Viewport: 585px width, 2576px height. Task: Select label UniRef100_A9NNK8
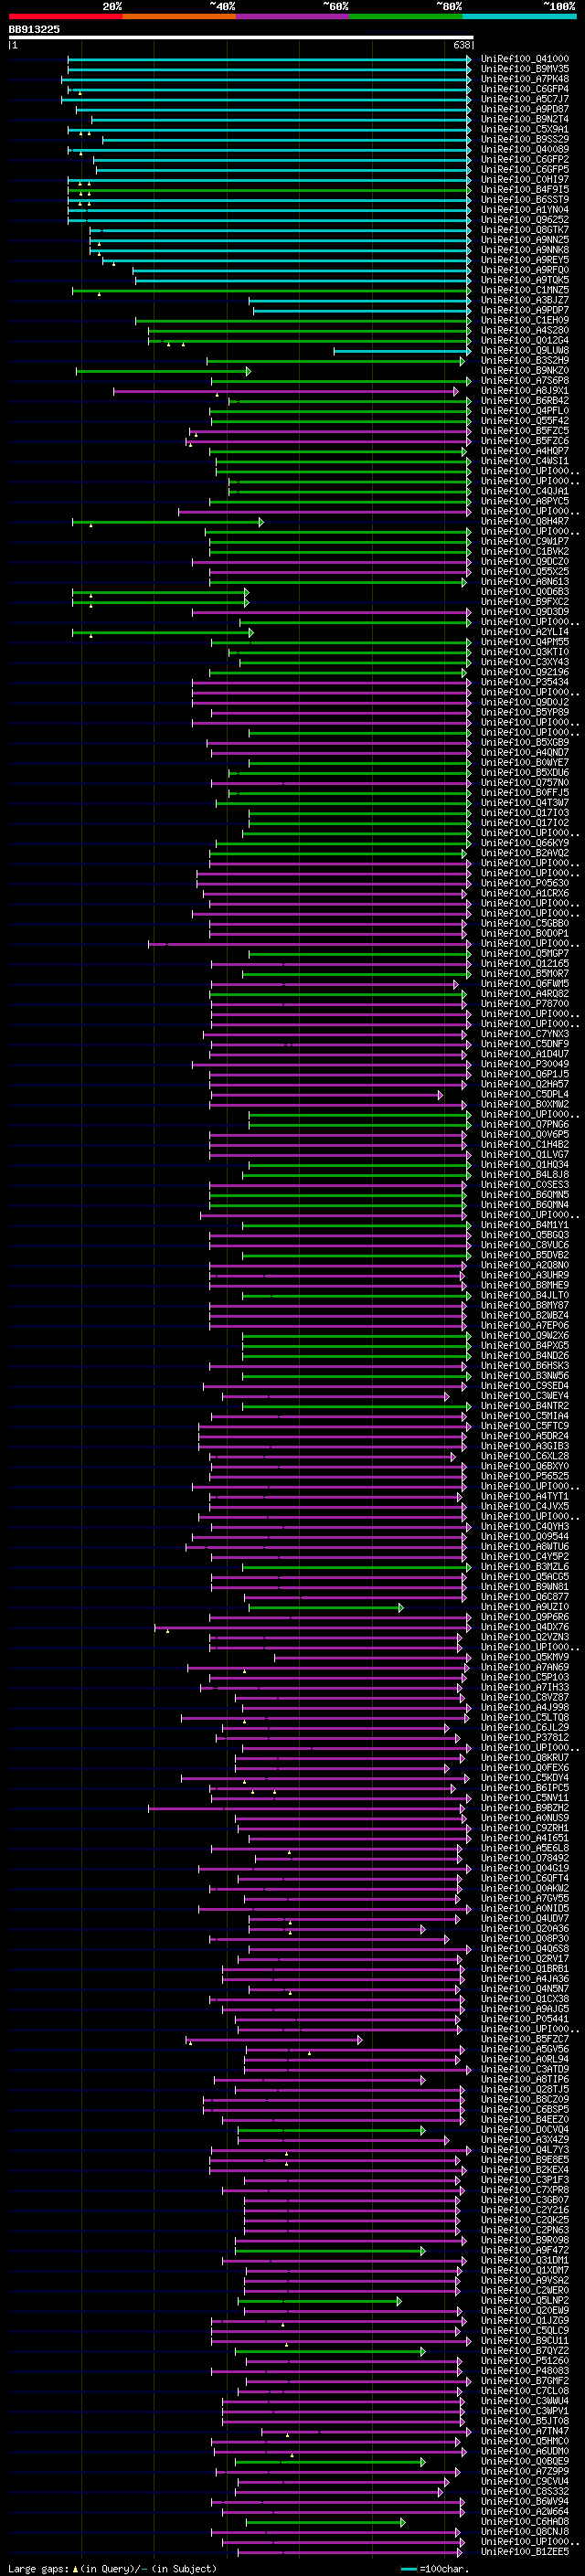point(525,250)
